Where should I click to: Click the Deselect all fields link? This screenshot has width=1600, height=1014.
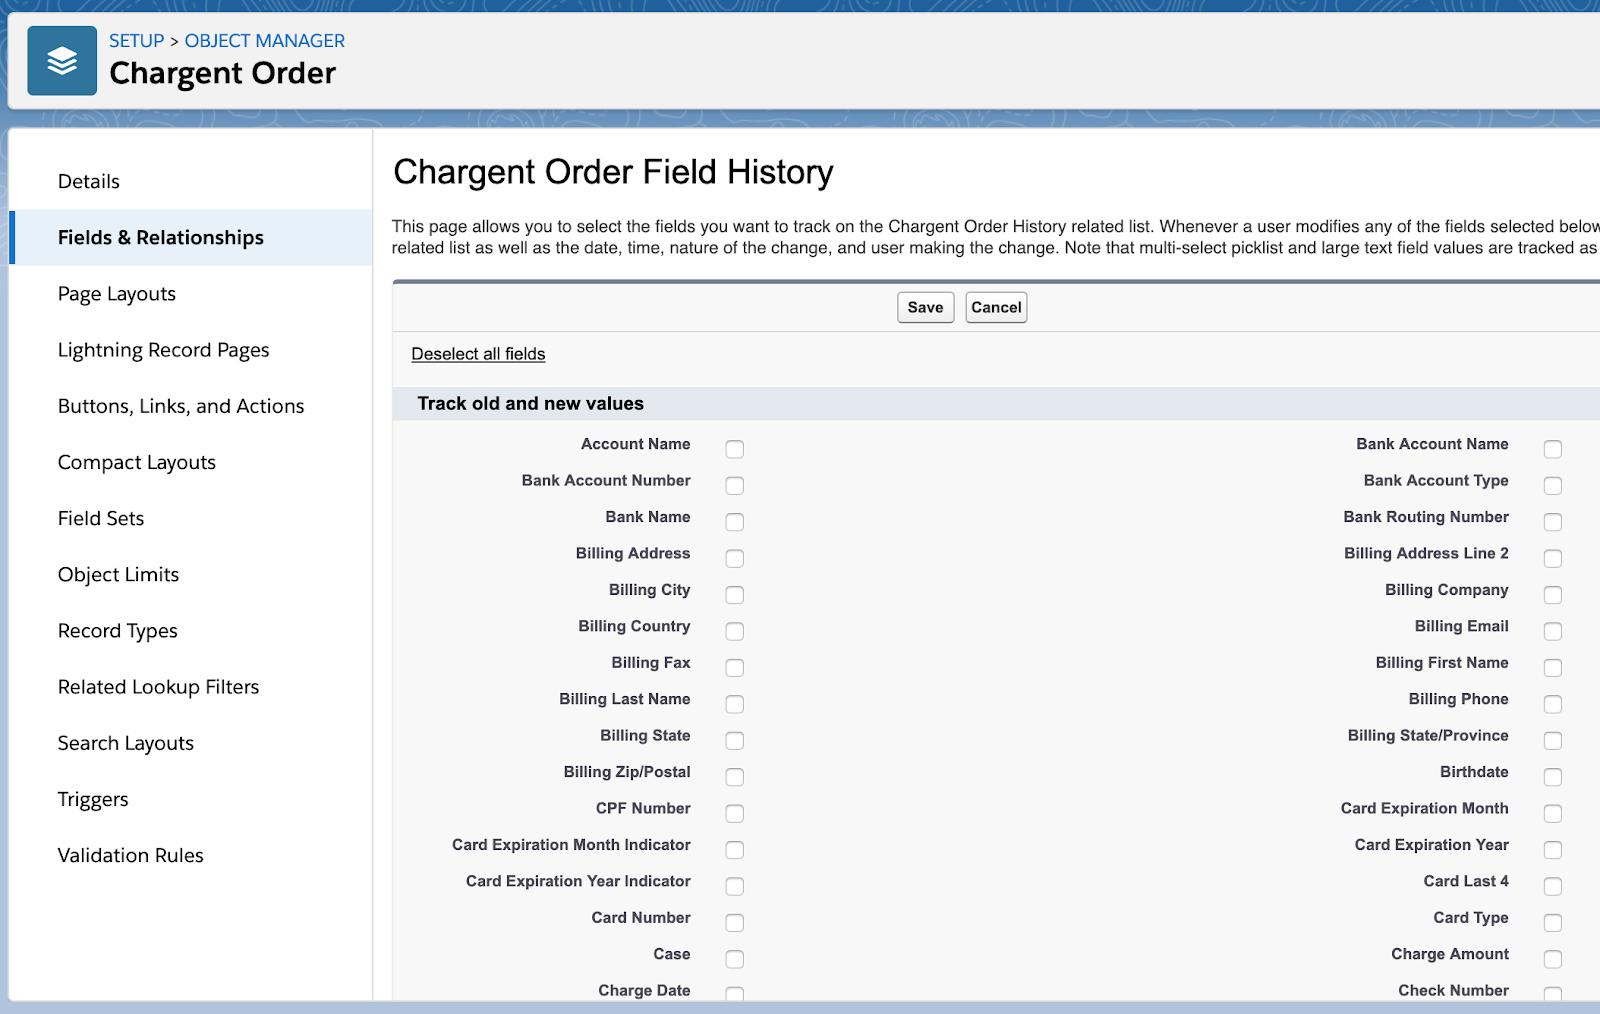(x=478, y=353)
